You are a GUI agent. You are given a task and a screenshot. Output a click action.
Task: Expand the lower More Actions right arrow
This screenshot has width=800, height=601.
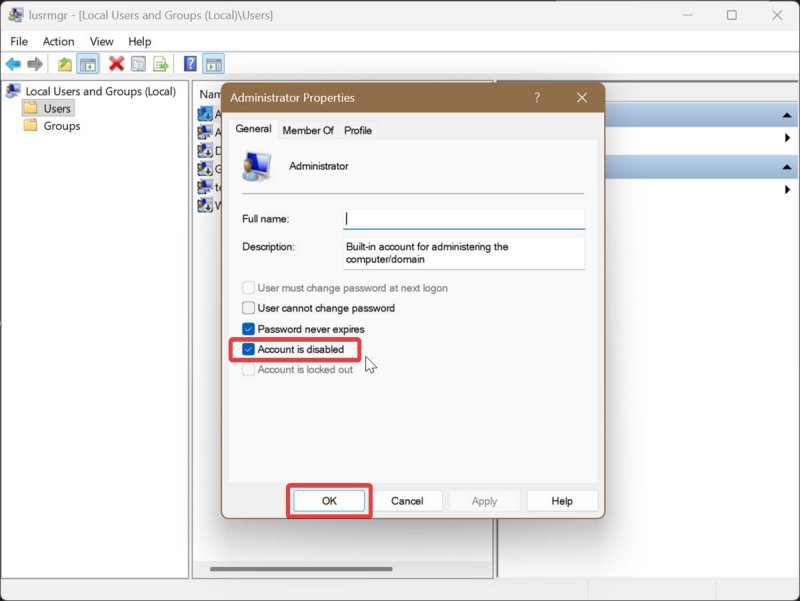point(787,190)
